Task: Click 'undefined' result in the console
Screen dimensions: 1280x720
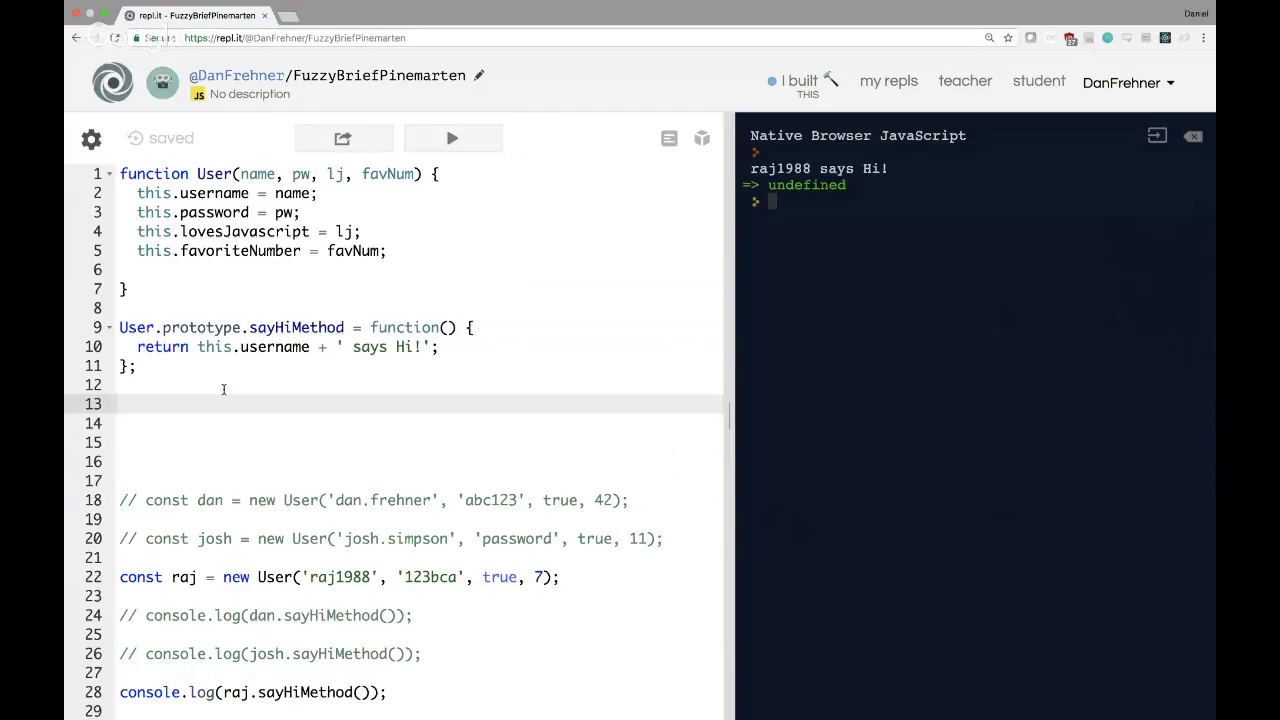Action: coord(807,185)
